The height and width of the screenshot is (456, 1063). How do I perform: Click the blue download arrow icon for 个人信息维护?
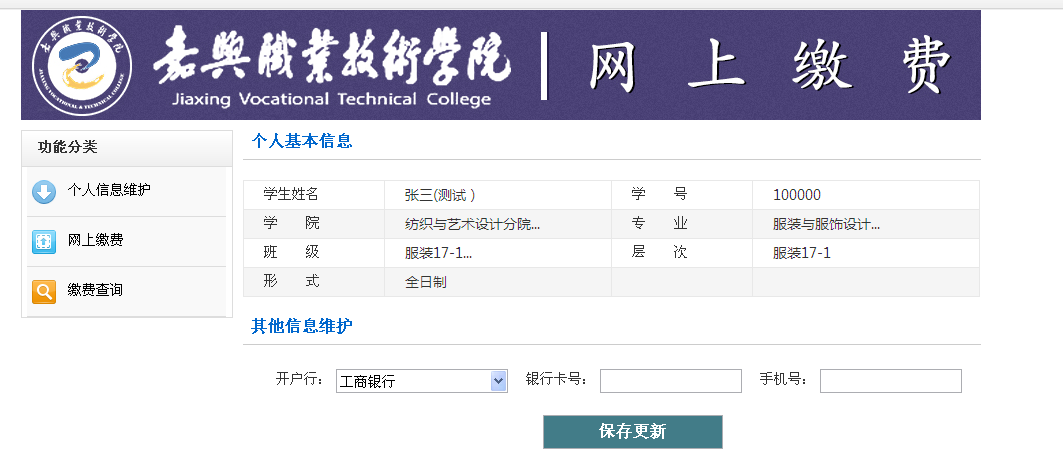coord(44,191)
